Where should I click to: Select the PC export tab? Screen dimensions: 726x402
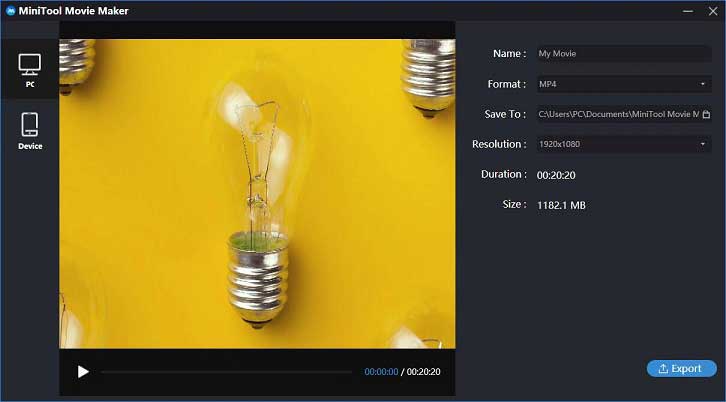pos(30,69)
